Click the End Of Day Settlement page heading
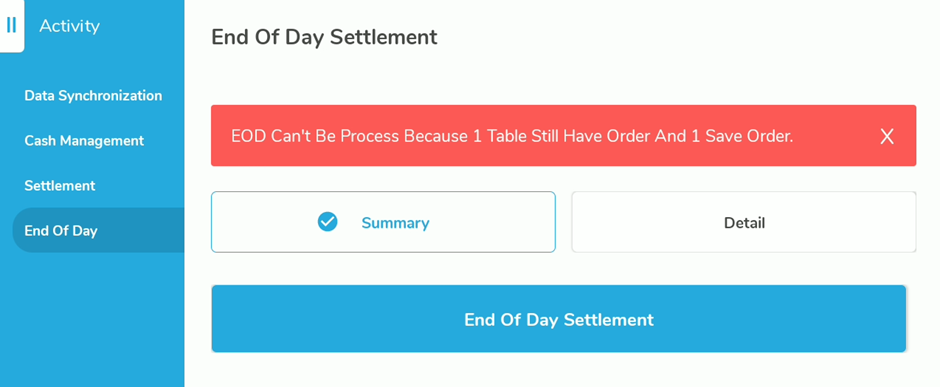Image resolution: width=940 pixels, height=387 pixels. (x=324, y=37)
